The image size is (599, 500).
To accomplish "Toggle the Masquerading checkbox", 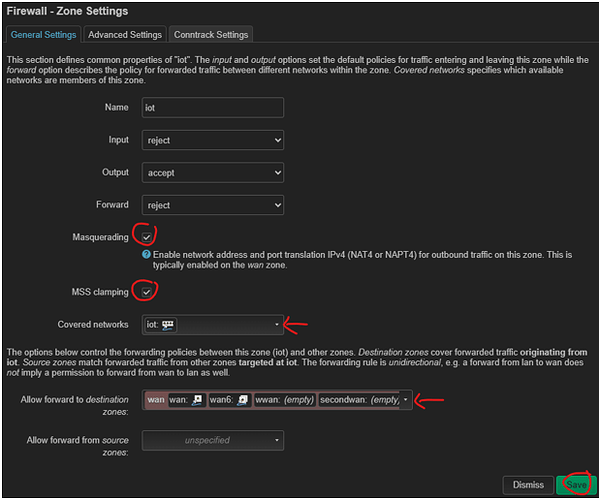I will click(146, 237).
